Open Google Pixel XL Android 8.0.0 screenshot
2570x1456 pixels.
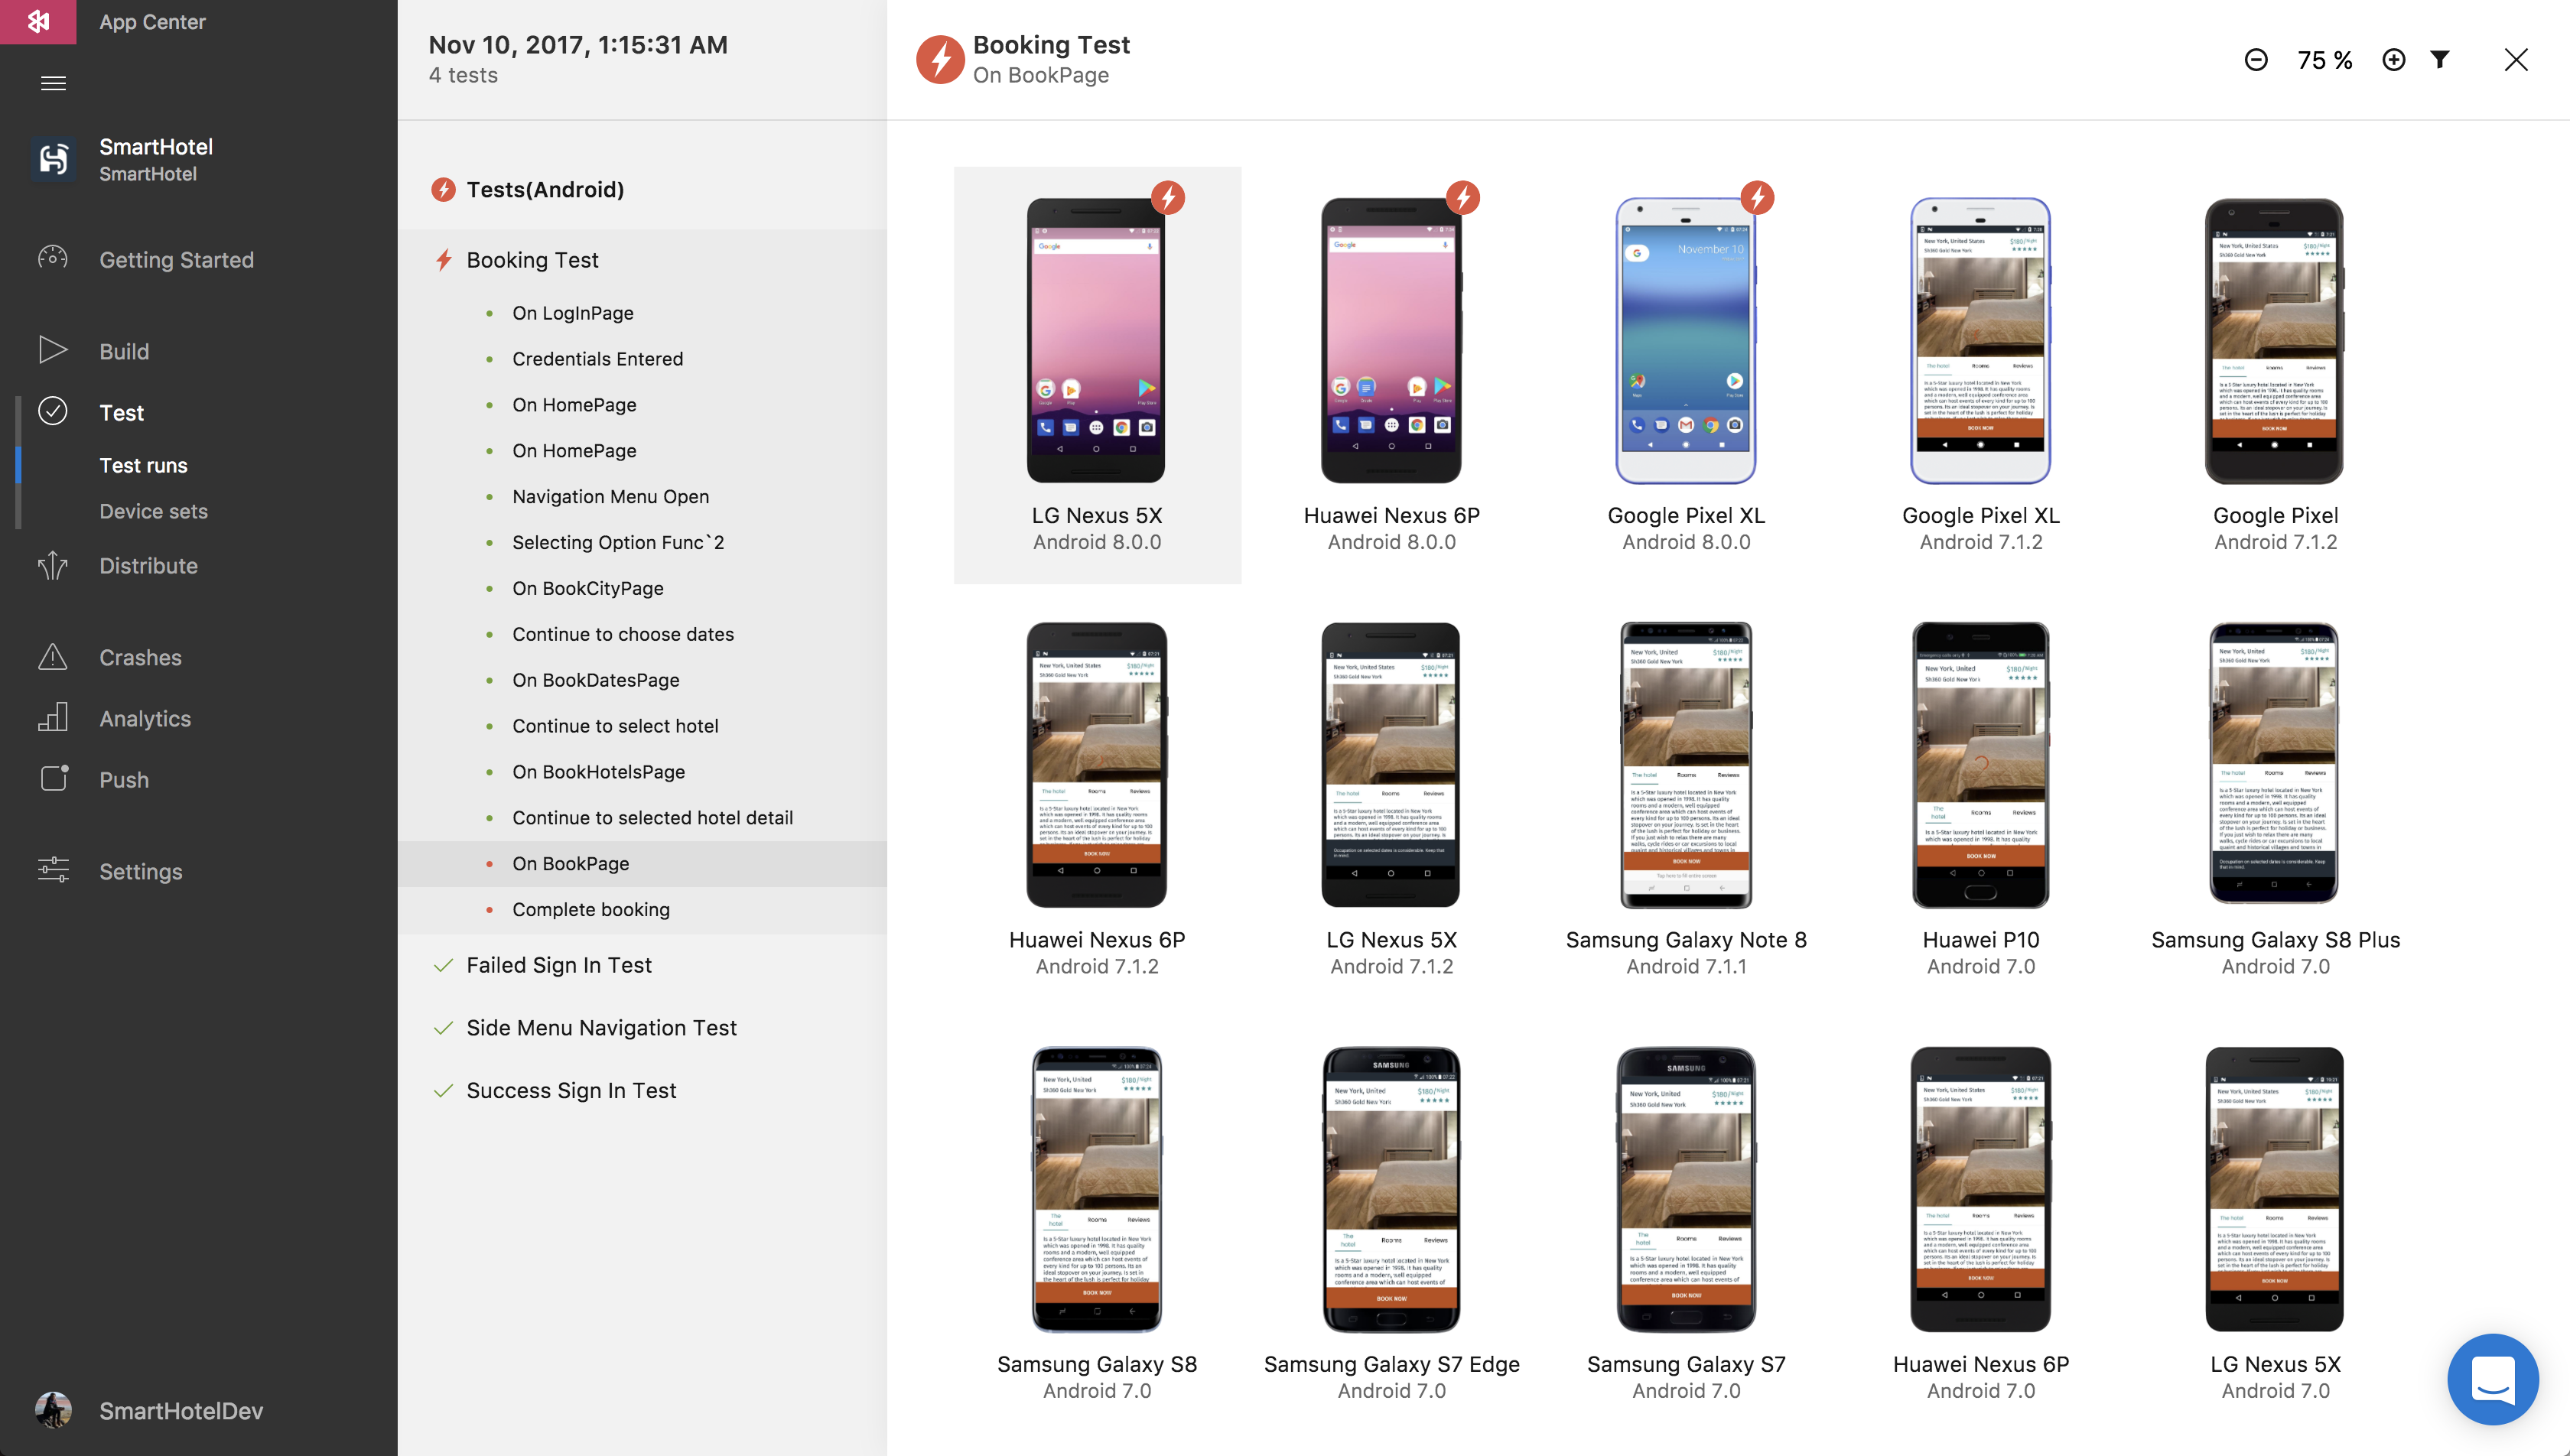point(1686,340)
